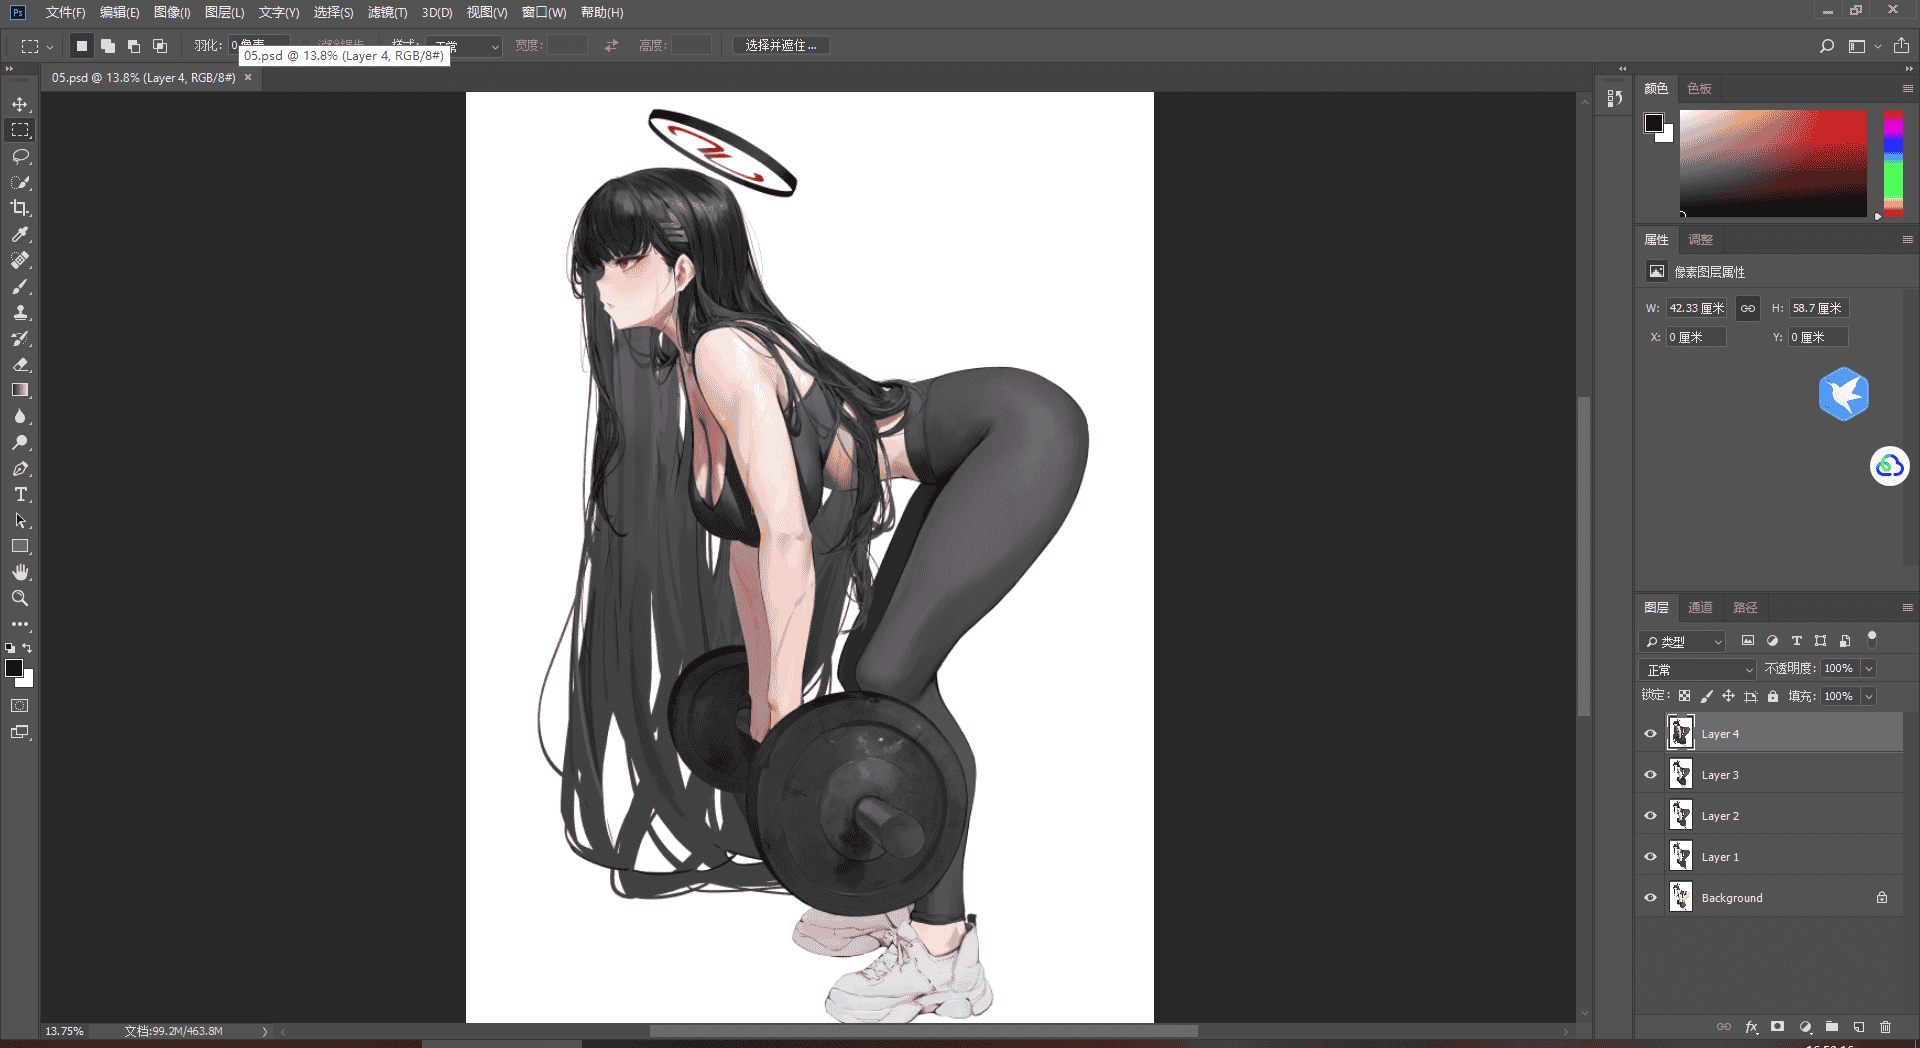The width and height of the screenshot is (1920, 1048).
Task: Hide Layer 2 with eye icon
Action: [1651, 816]
